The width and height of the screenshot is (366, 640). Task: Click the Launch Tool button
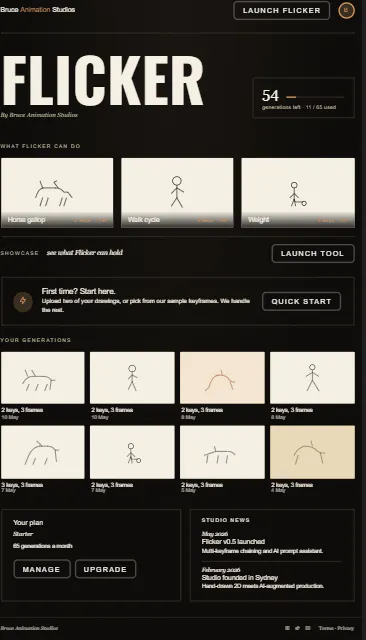click(x=313, y=253)
